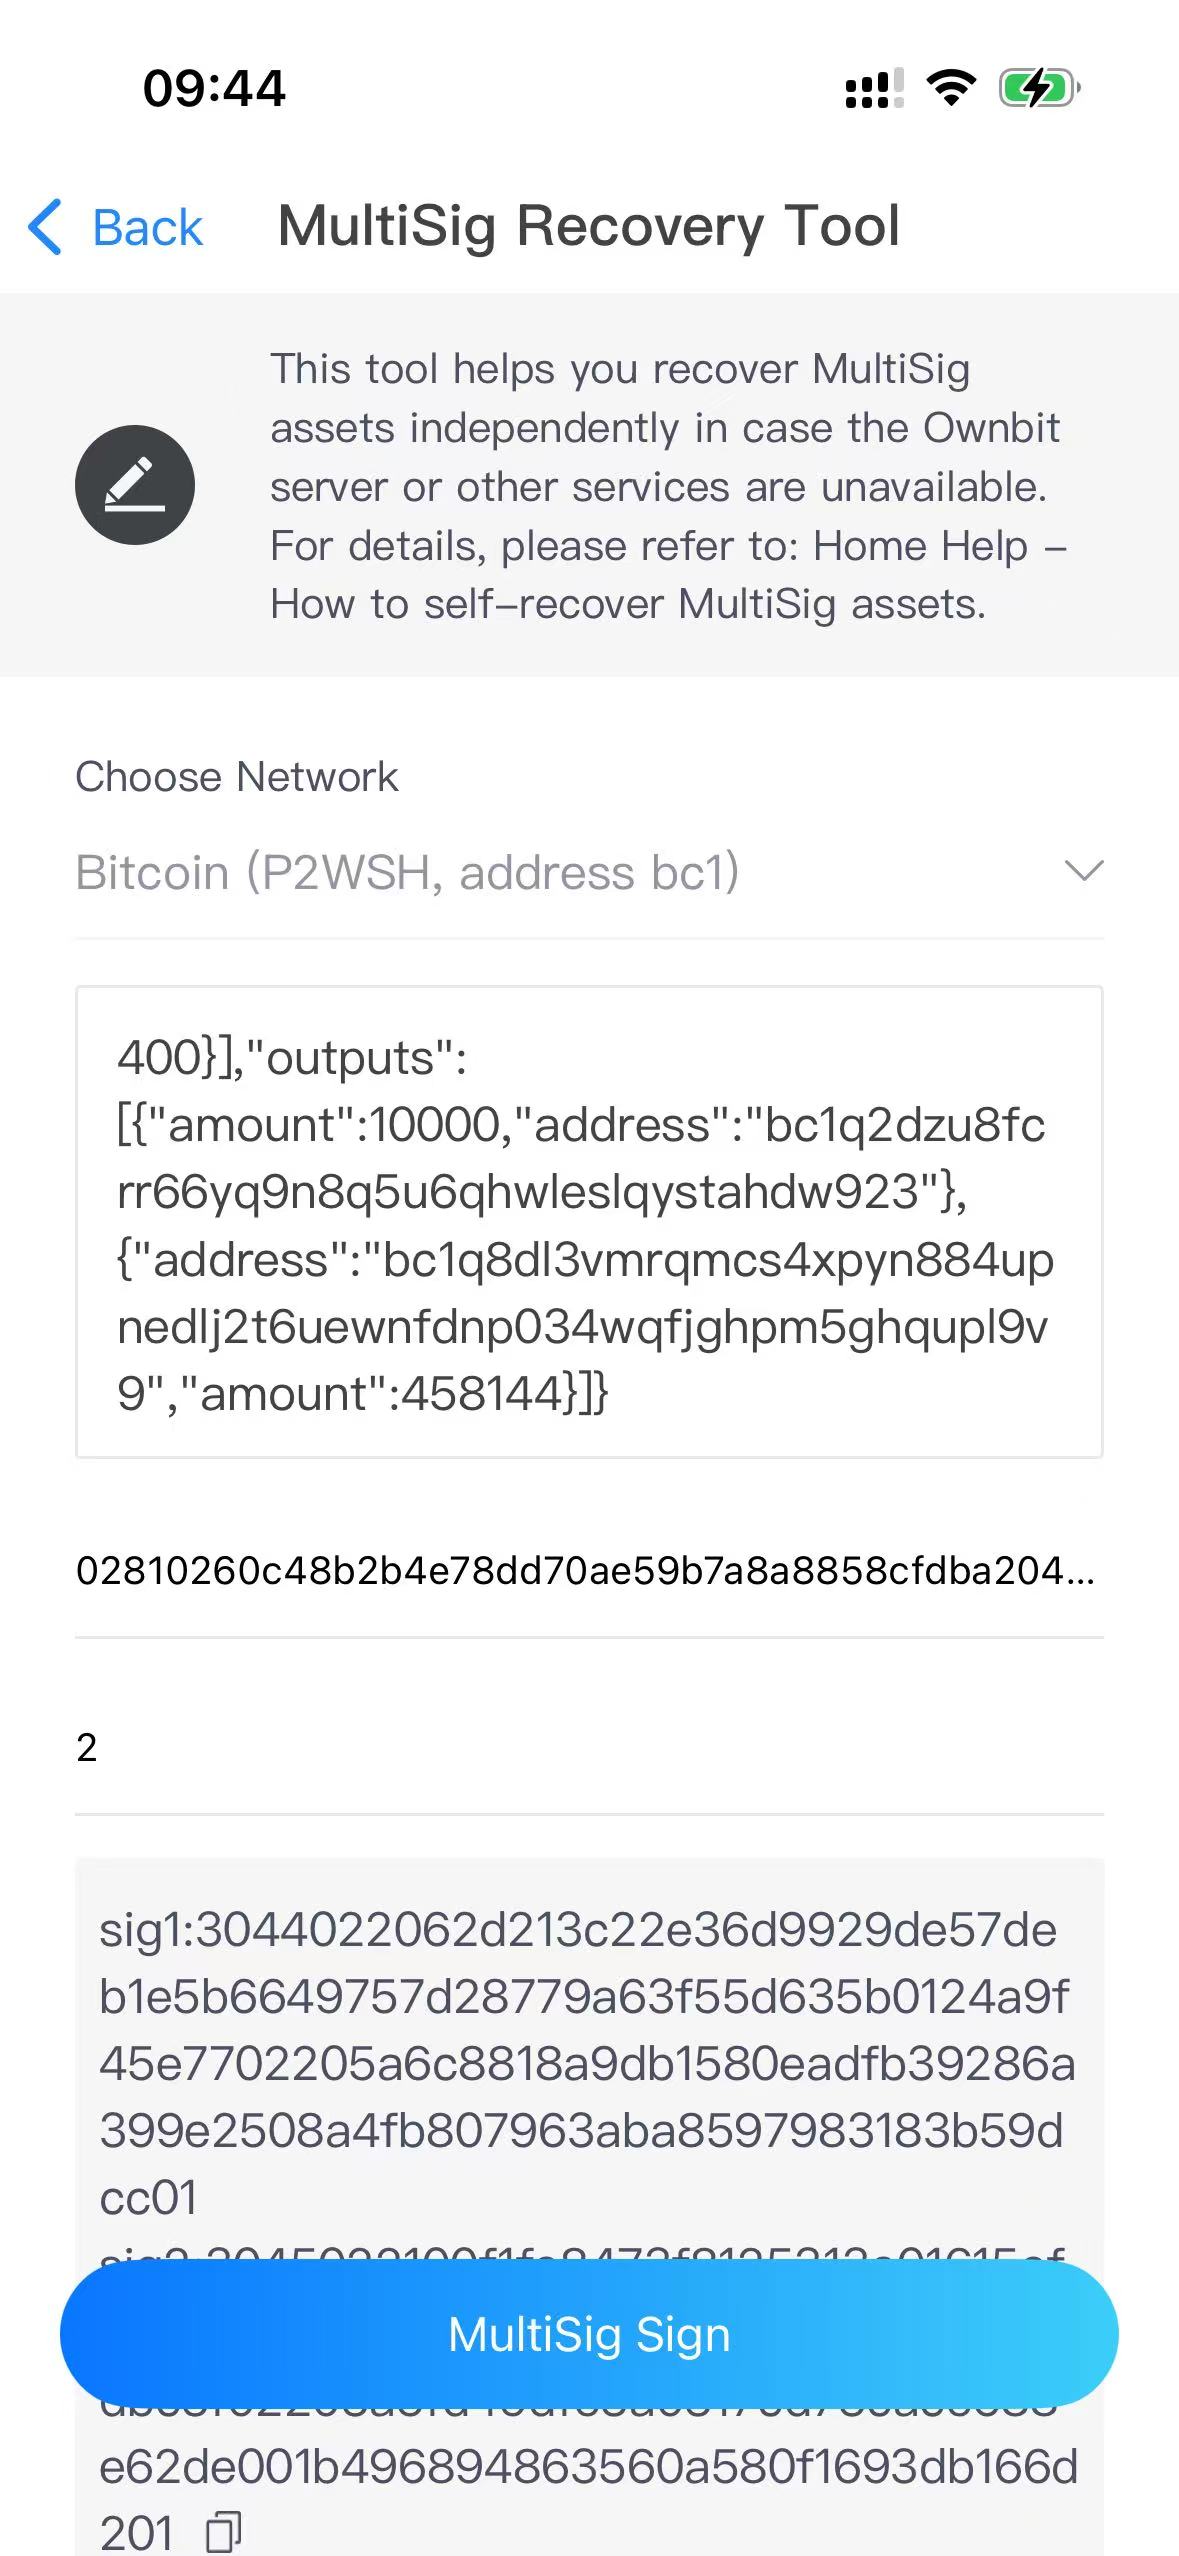The height and width of the screenshot is (2556, 1179).
Task: Copy the signature result using copy icon
Action: click(223, 2531)
